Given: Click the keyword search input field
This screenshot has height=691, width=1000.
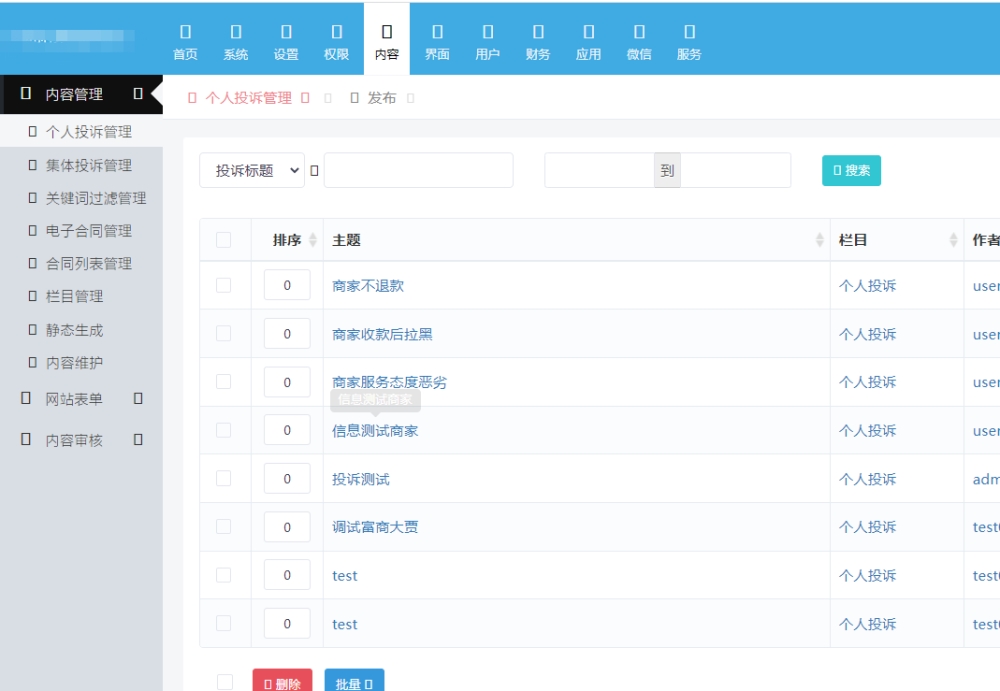Looking at the screenshot, I should (x=418, y=170).
